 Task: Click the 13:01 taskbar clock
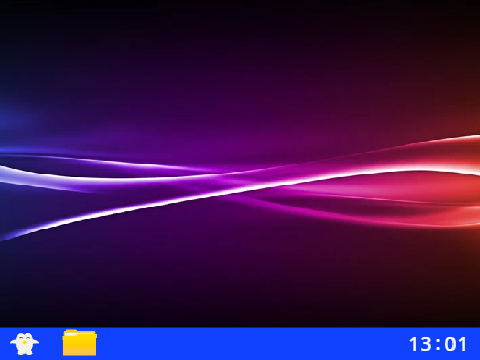pos(438,344)
